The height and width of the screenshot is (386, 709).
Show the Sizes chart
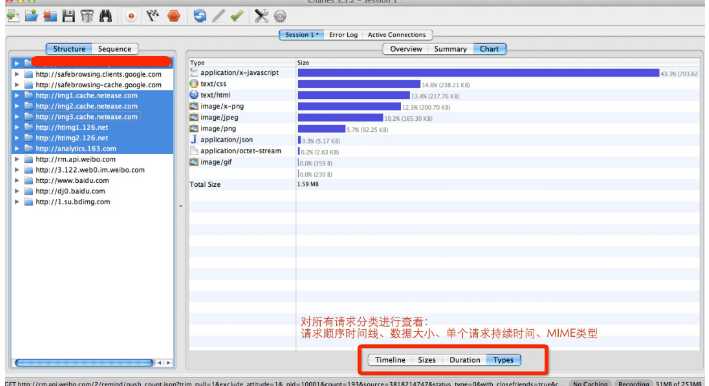[x=426, y=360]
